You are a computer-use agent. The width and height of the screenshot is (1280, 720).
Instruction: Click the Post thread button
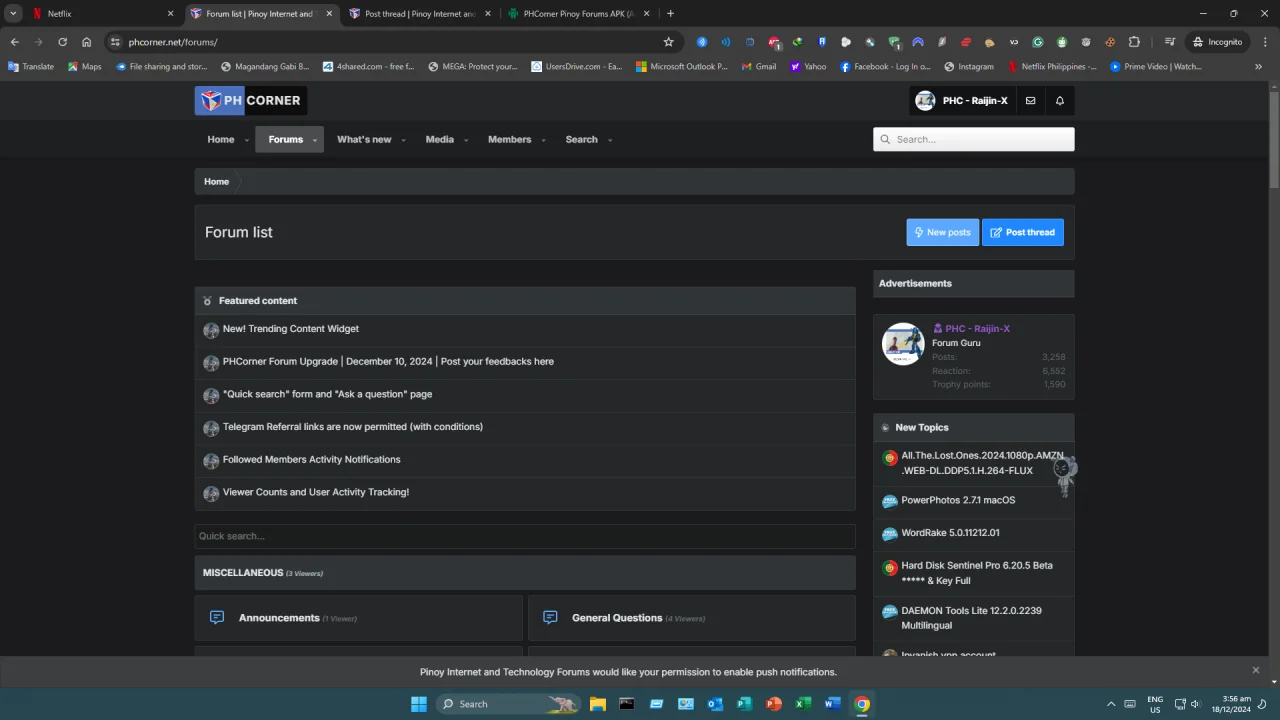(x=1023, y=232)
